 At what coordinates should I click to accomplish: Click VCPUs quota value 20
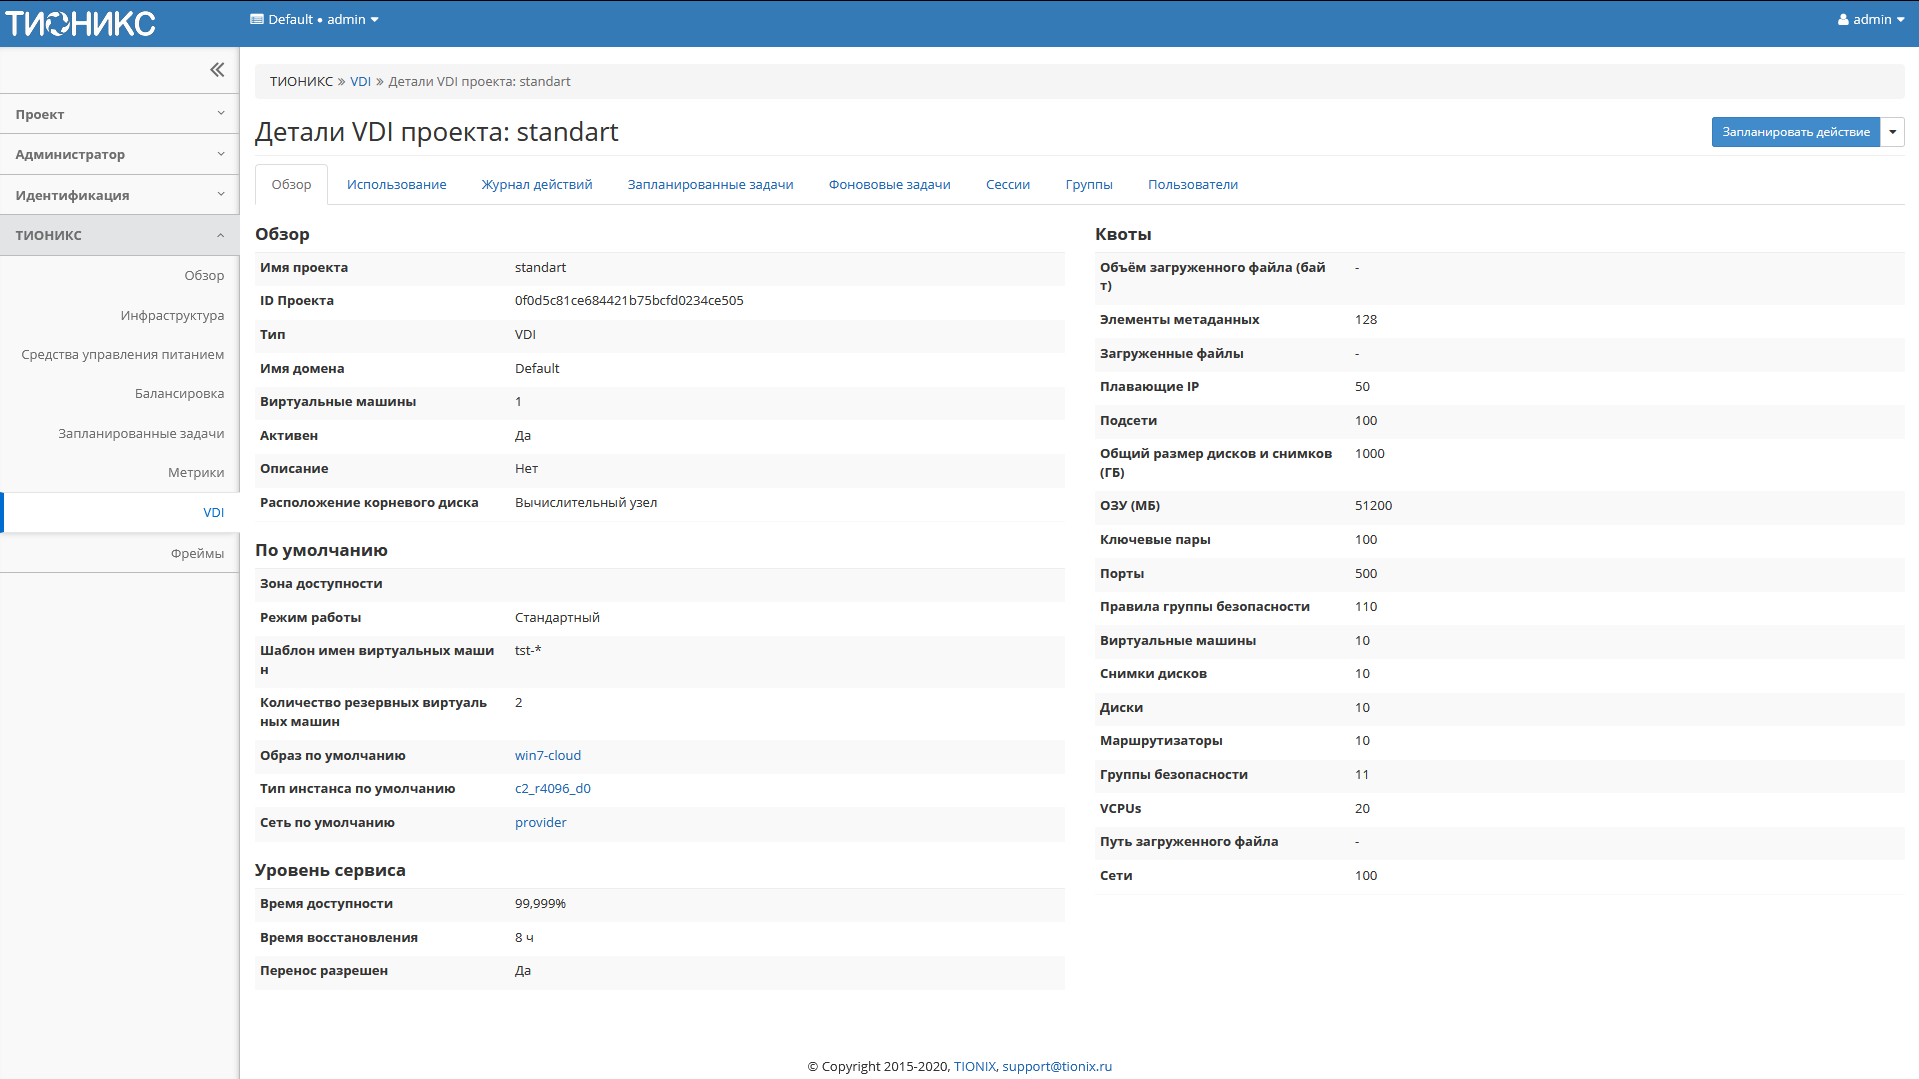1362,808
